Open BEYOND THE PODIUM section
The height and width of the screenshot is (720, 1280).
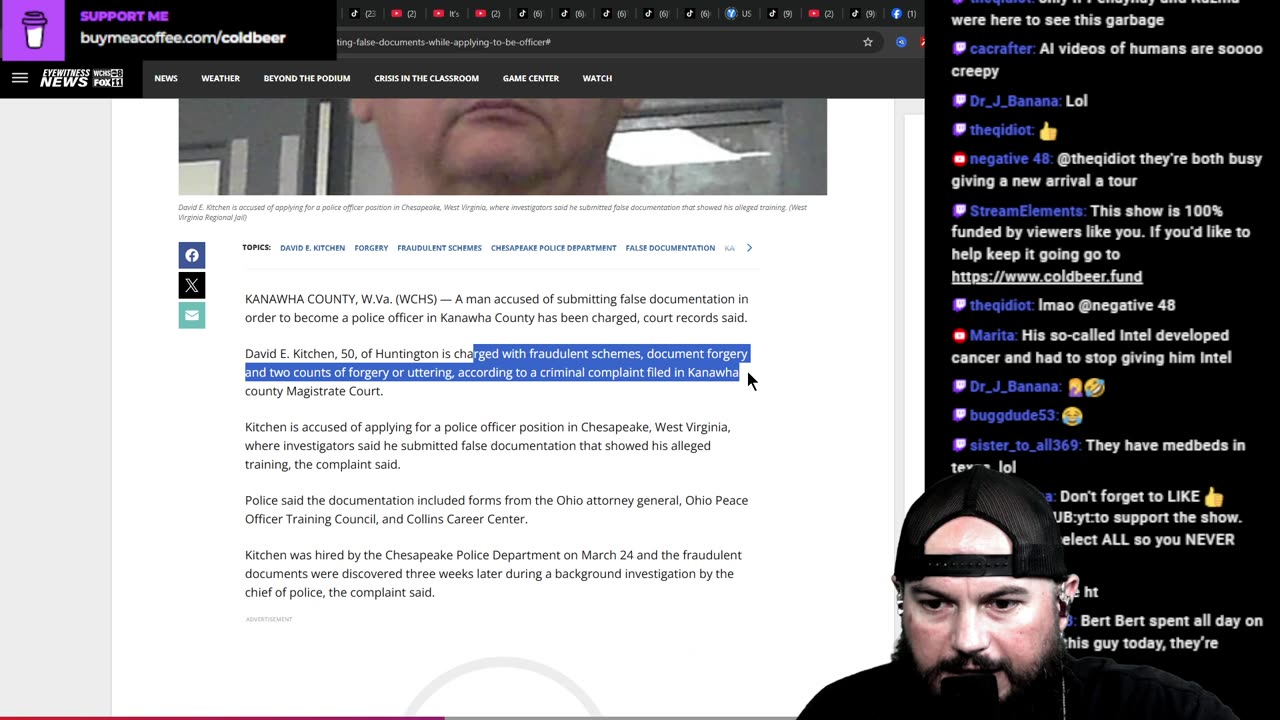point(307,78)
